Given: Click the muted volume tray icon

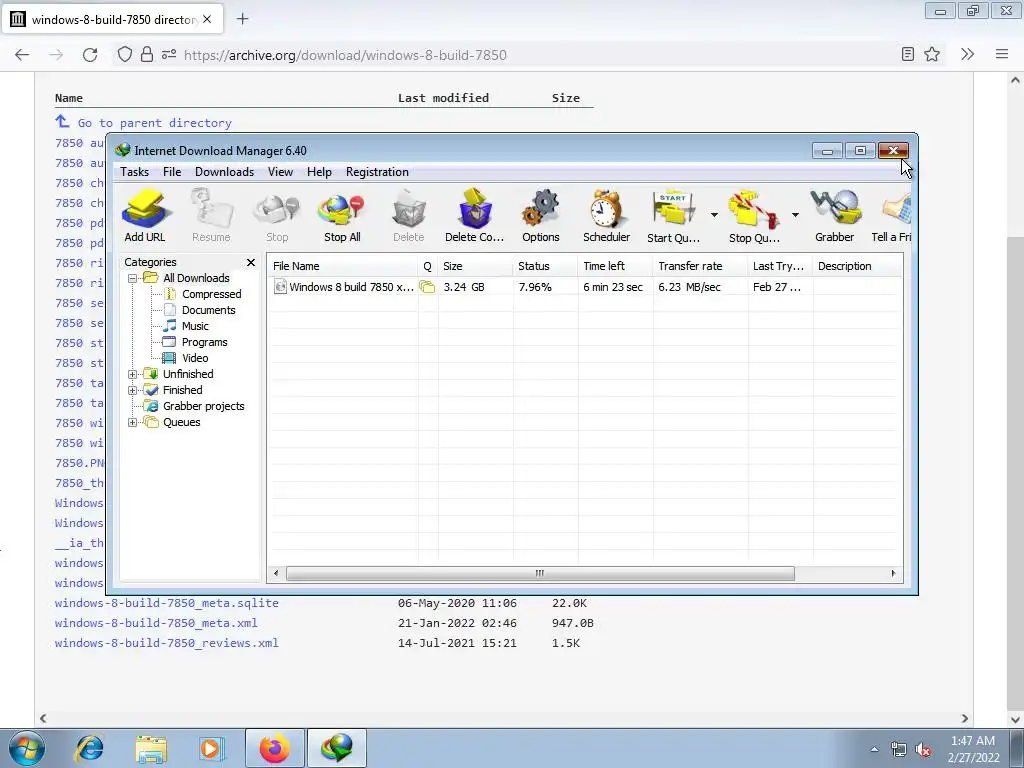Looking at the screenshot, I should coord(923,750).
